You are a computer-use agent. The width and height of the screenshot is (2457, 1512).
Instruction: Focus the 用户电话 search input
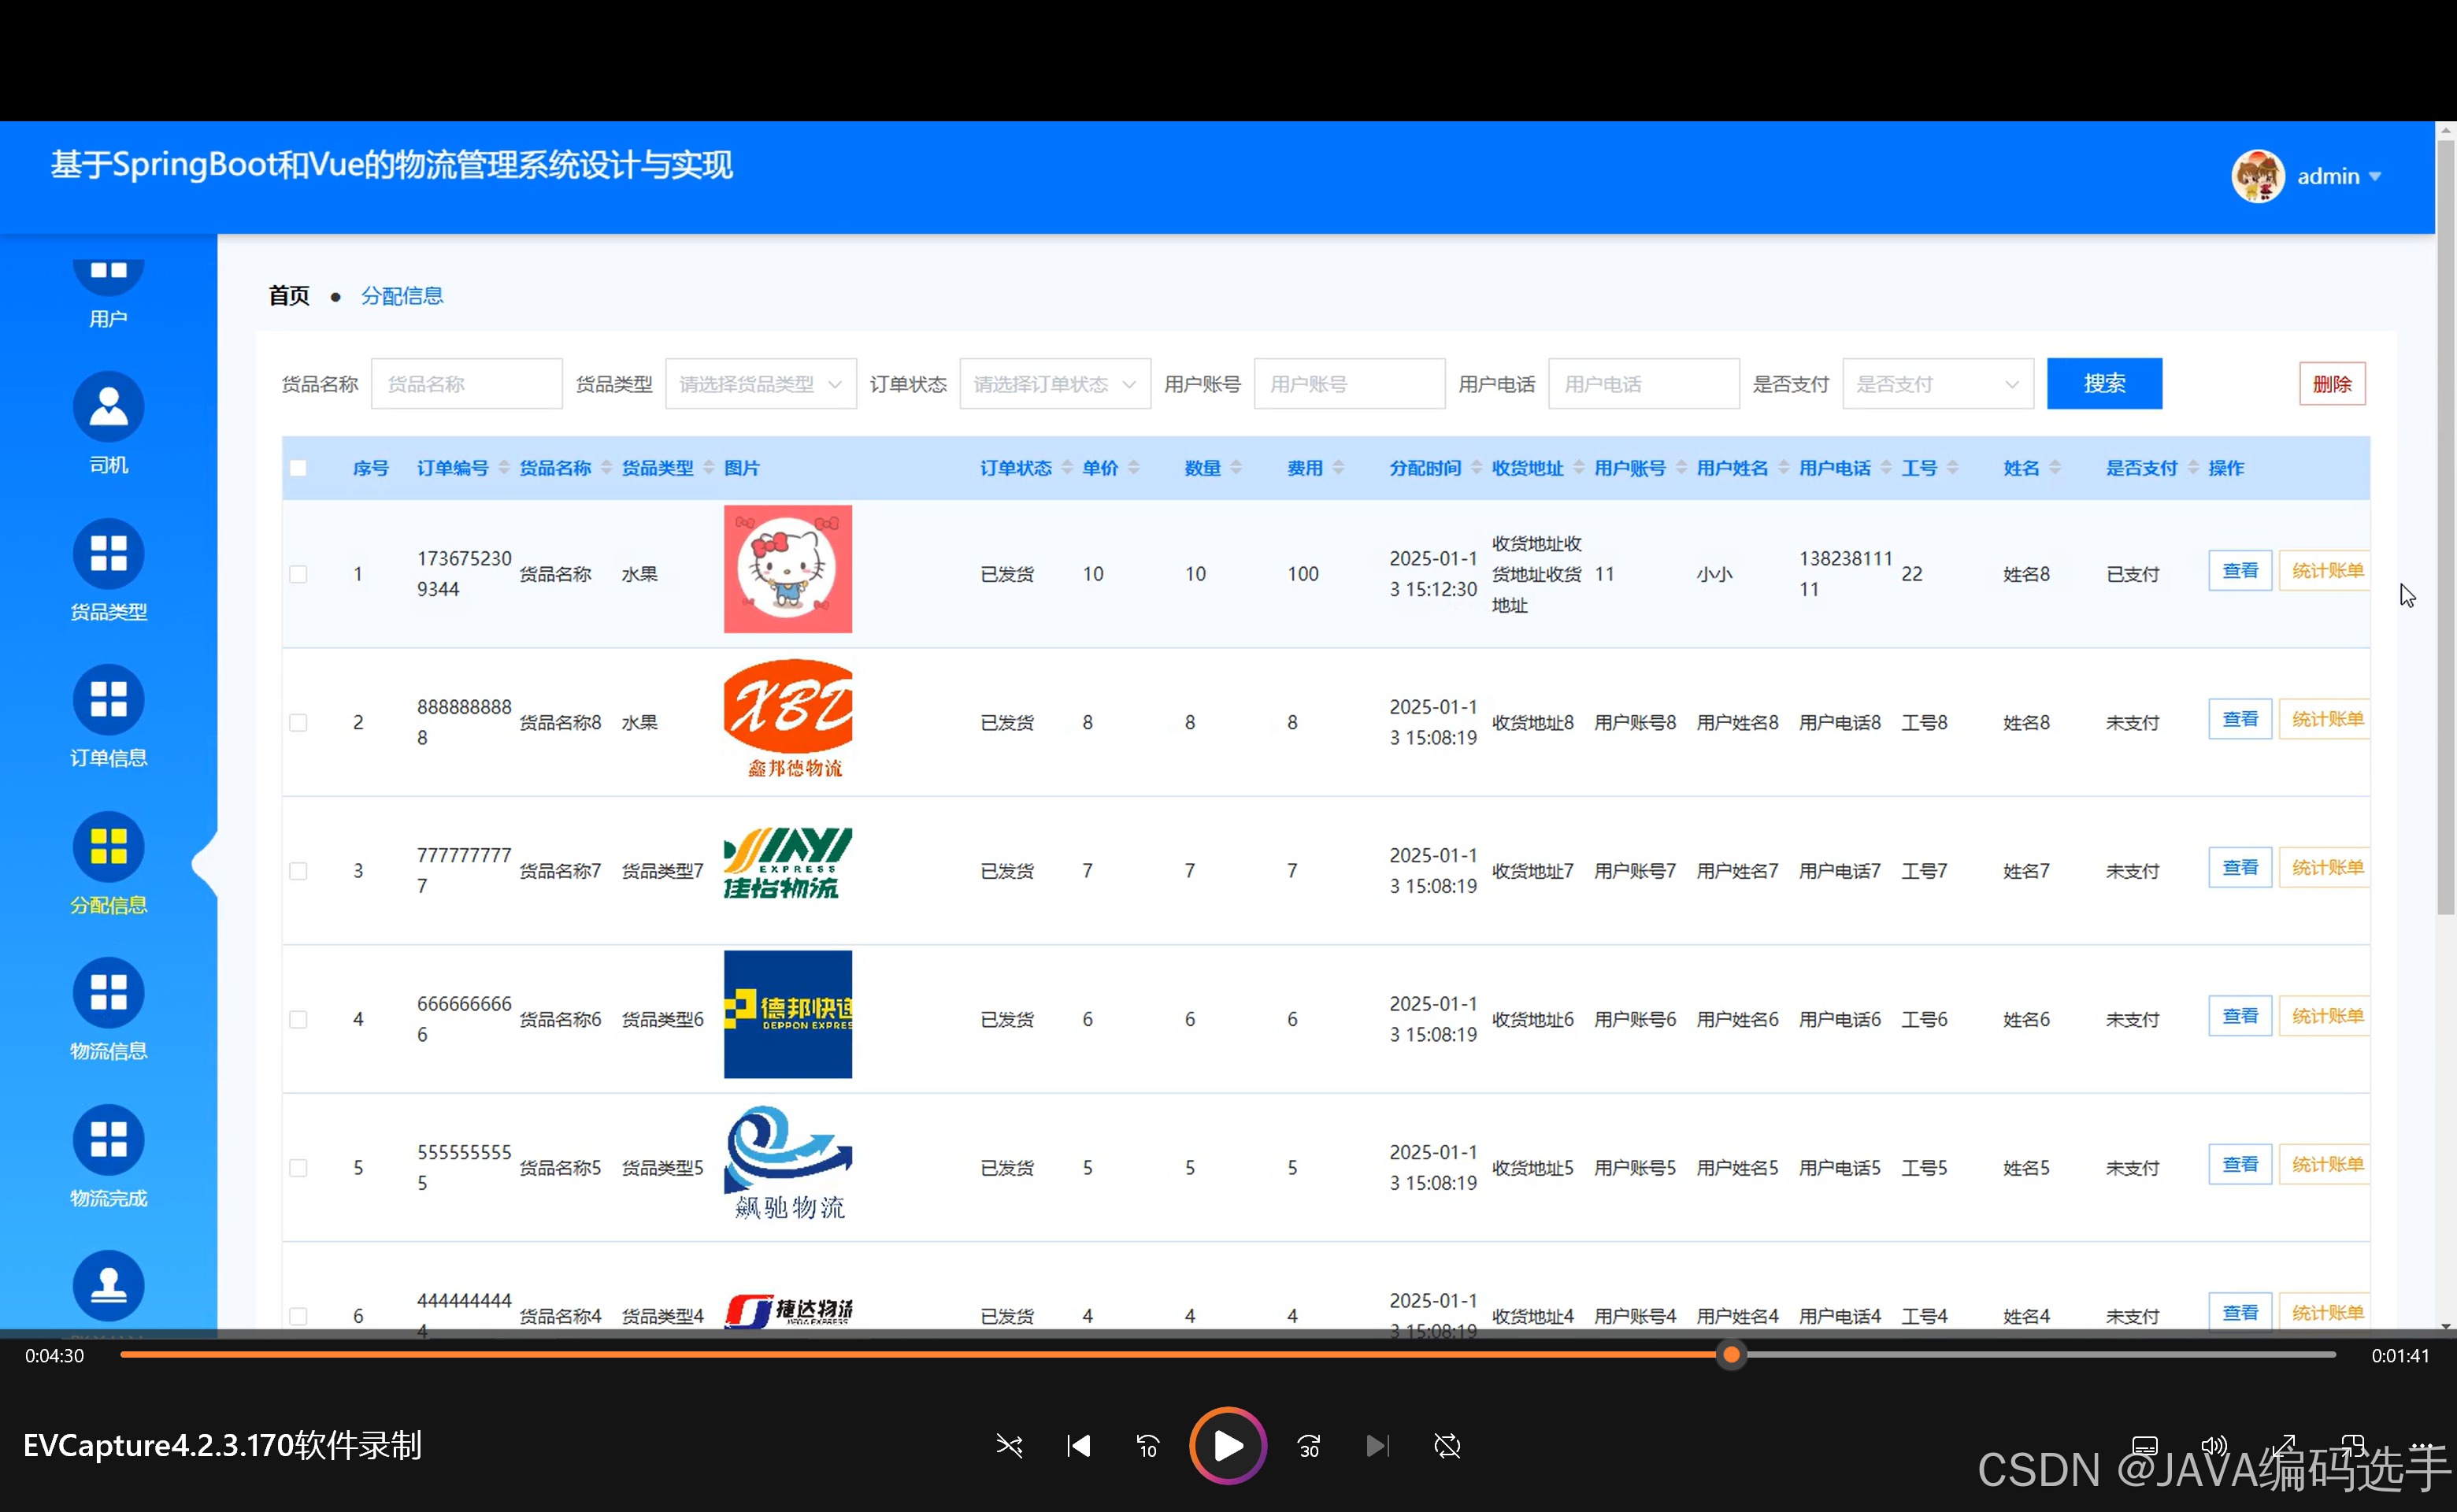1643,384
